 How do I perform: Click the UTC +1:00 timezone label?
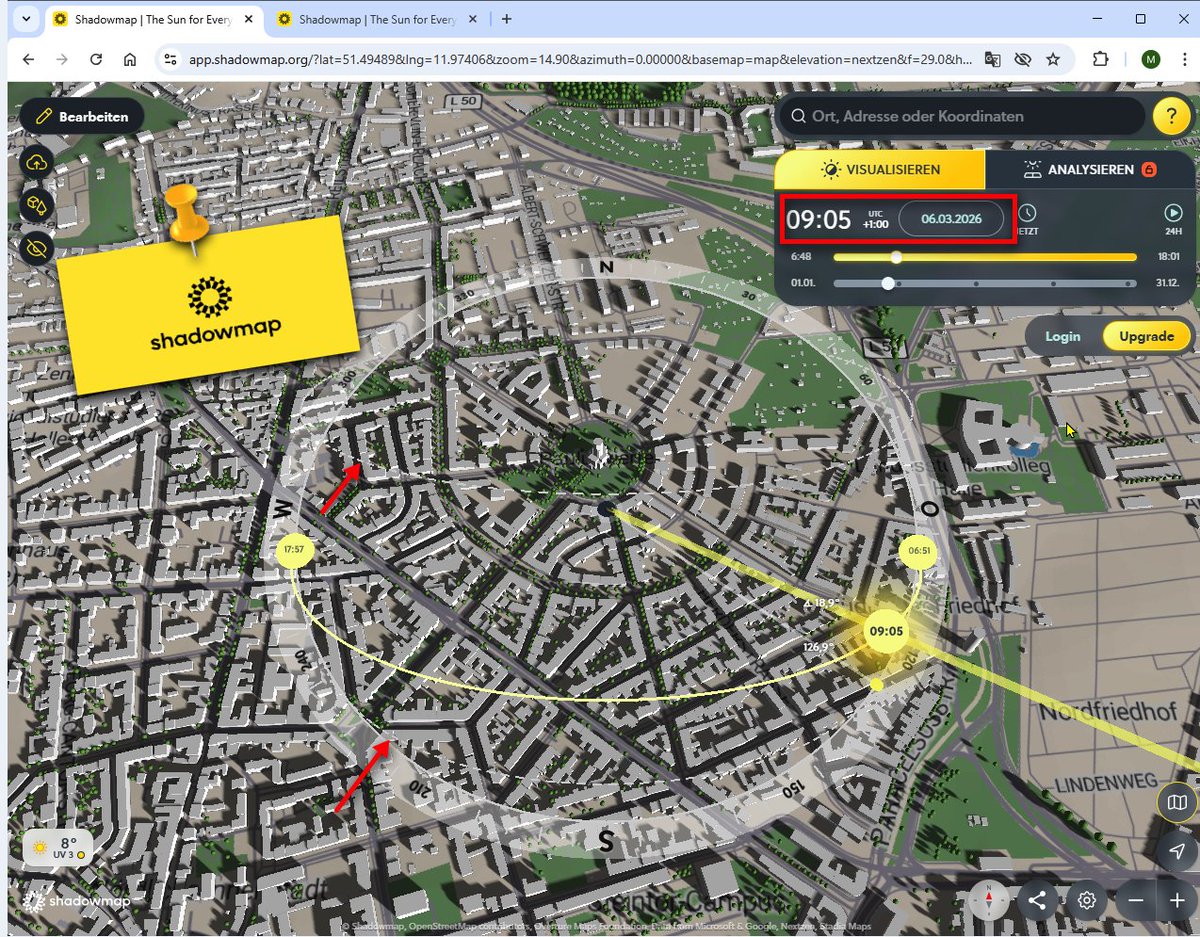click(x=876, y=219)
